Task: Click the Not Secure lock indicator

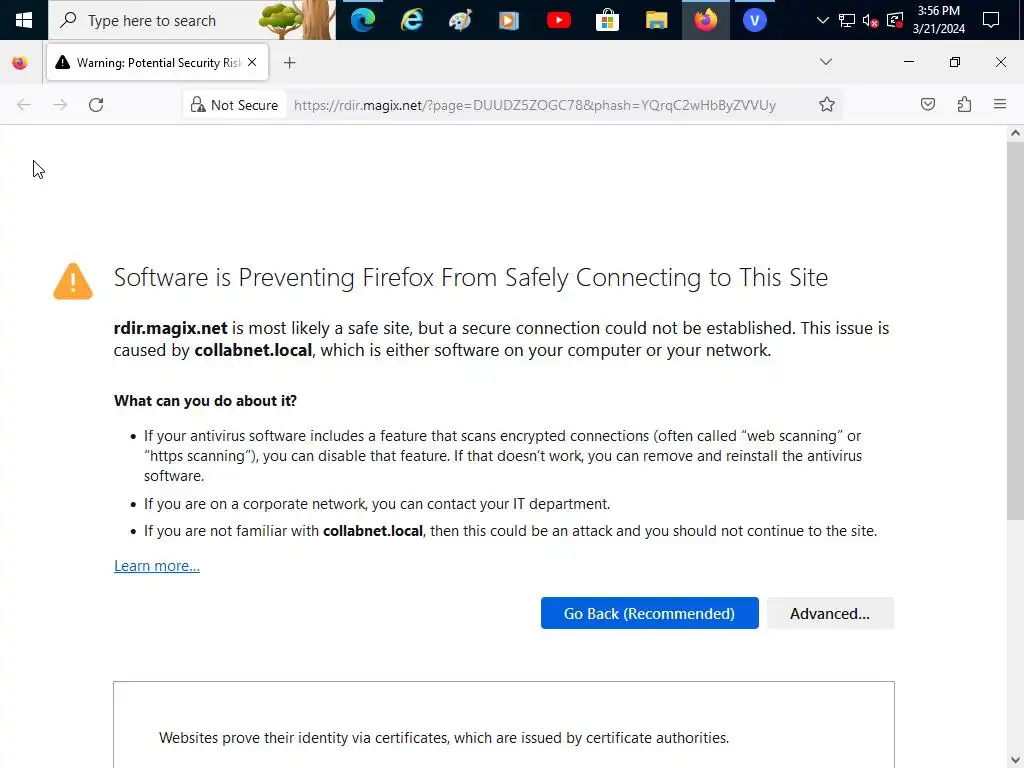Action: tap(234, 105)
